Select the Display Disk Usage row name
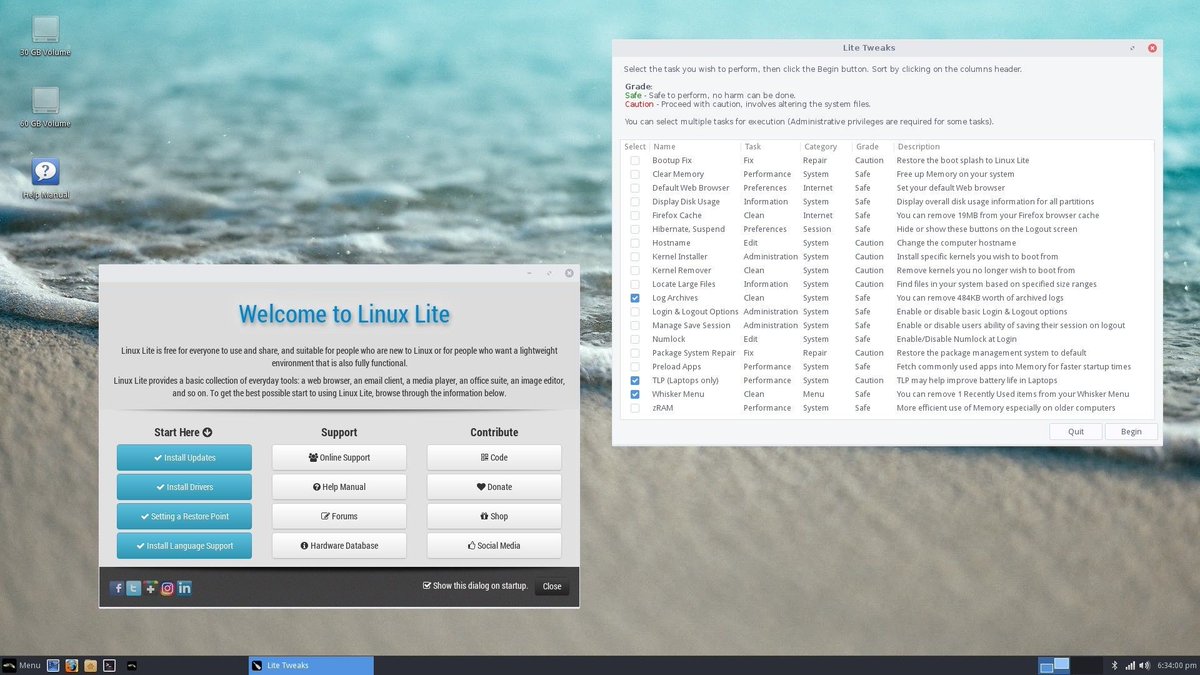This screenshot has width=1200, height=675. tap(686, 202)
